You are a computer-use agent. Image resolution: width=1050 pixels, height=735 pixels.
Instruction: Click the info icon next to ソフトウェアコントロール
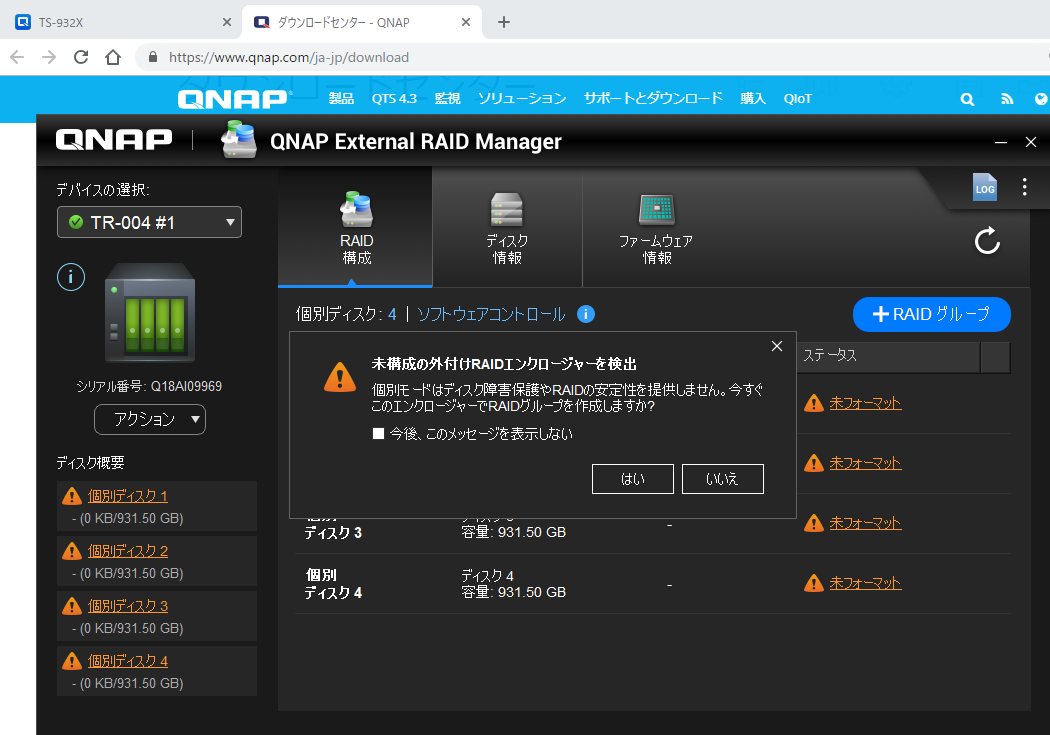point(586,314)
